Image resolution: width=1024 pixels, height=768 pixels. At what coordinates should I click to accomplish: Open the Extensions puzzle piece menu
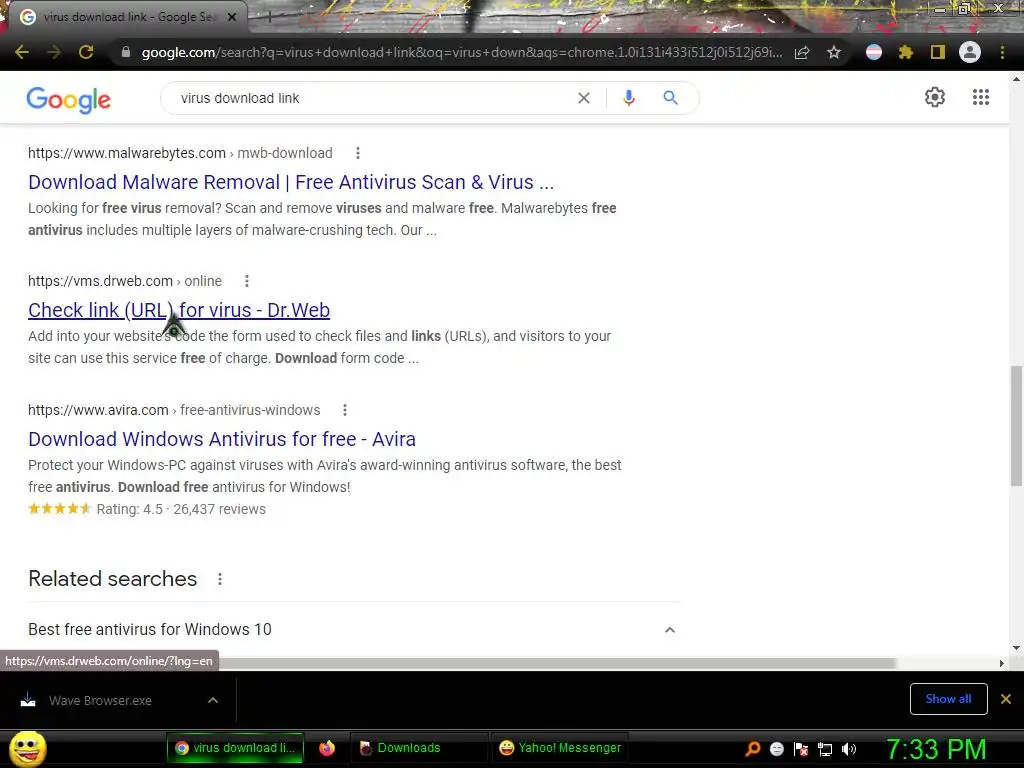click(x=906, y=52)
